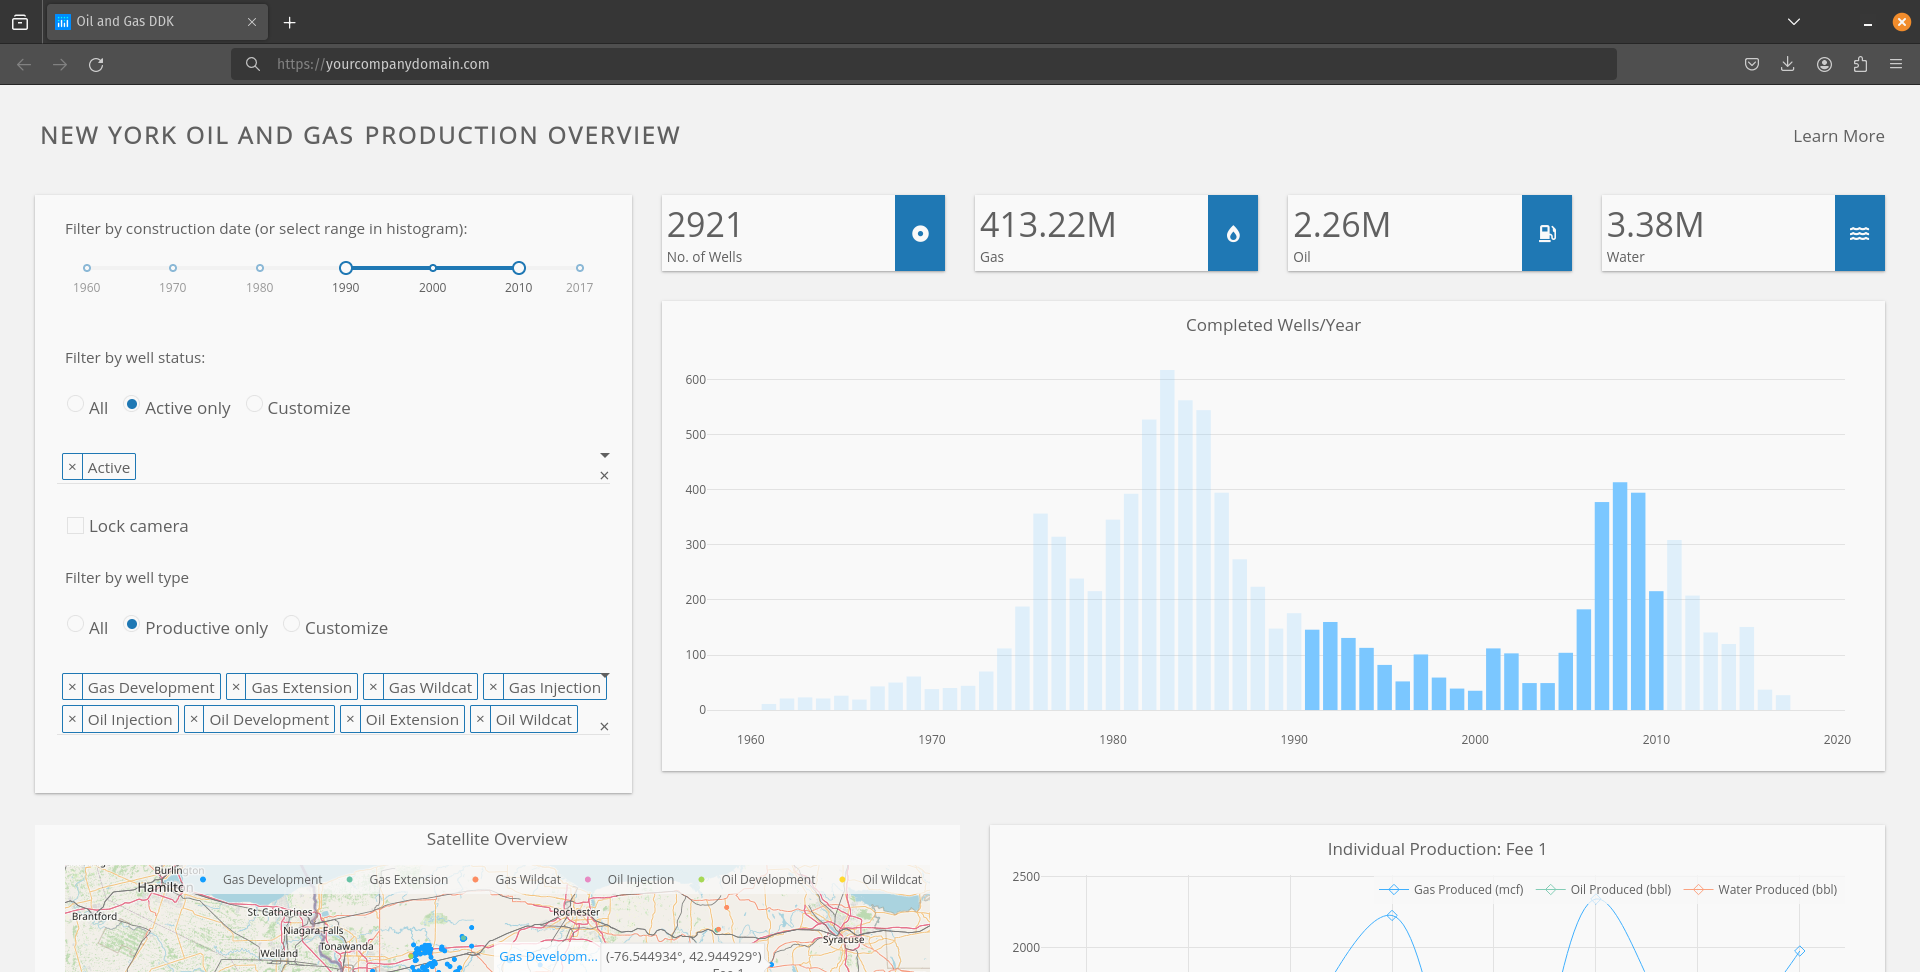The width and height of the screenshot is (1920, 972).
Task: Expand the well type dropdown arrow
Action: [x=604, y=676]
